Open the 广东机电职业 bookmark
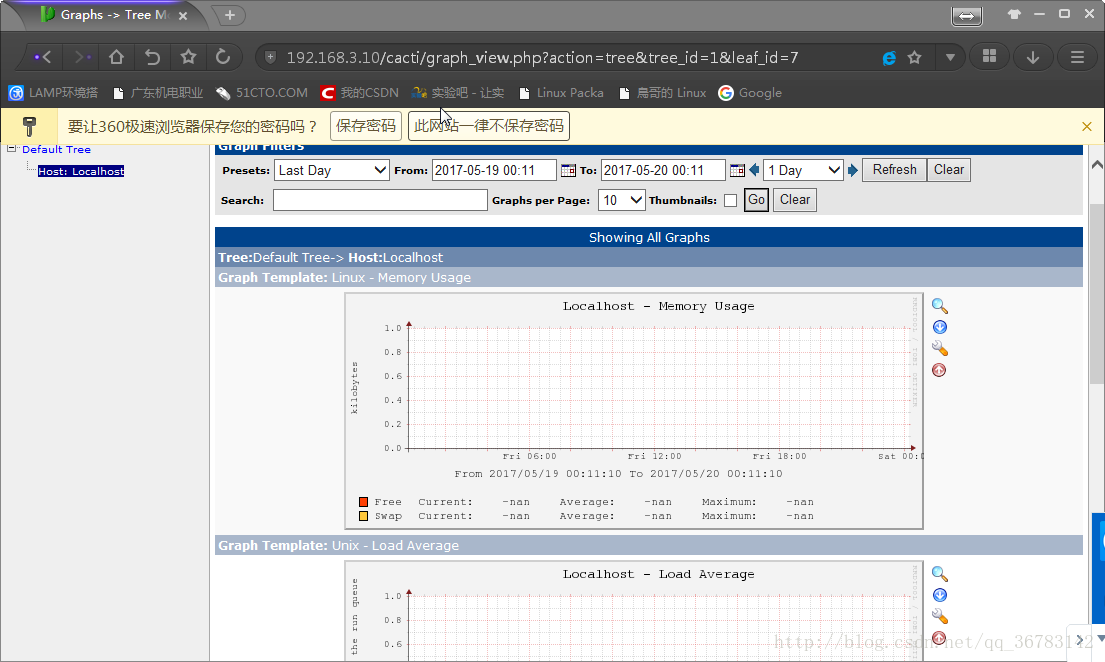The width and height of the screenshot is (1105, 662). click(x=158, y=93)
